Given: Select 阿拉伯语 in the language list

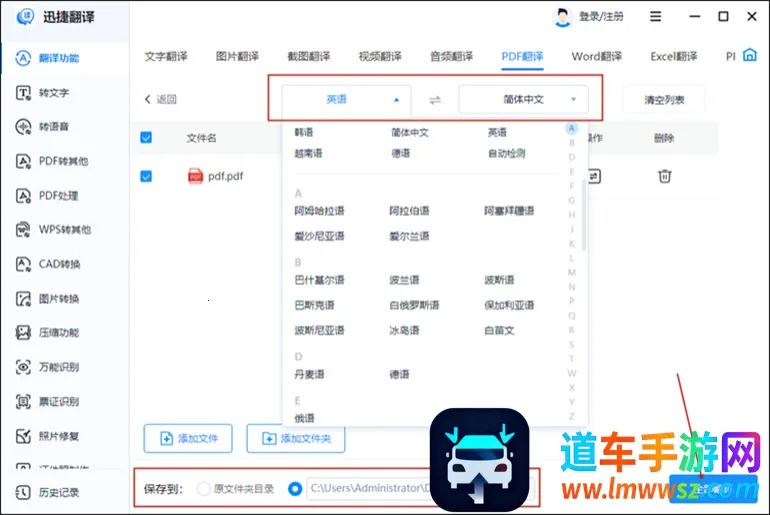Looking at the screenshot, I should [x=409, y=211].
